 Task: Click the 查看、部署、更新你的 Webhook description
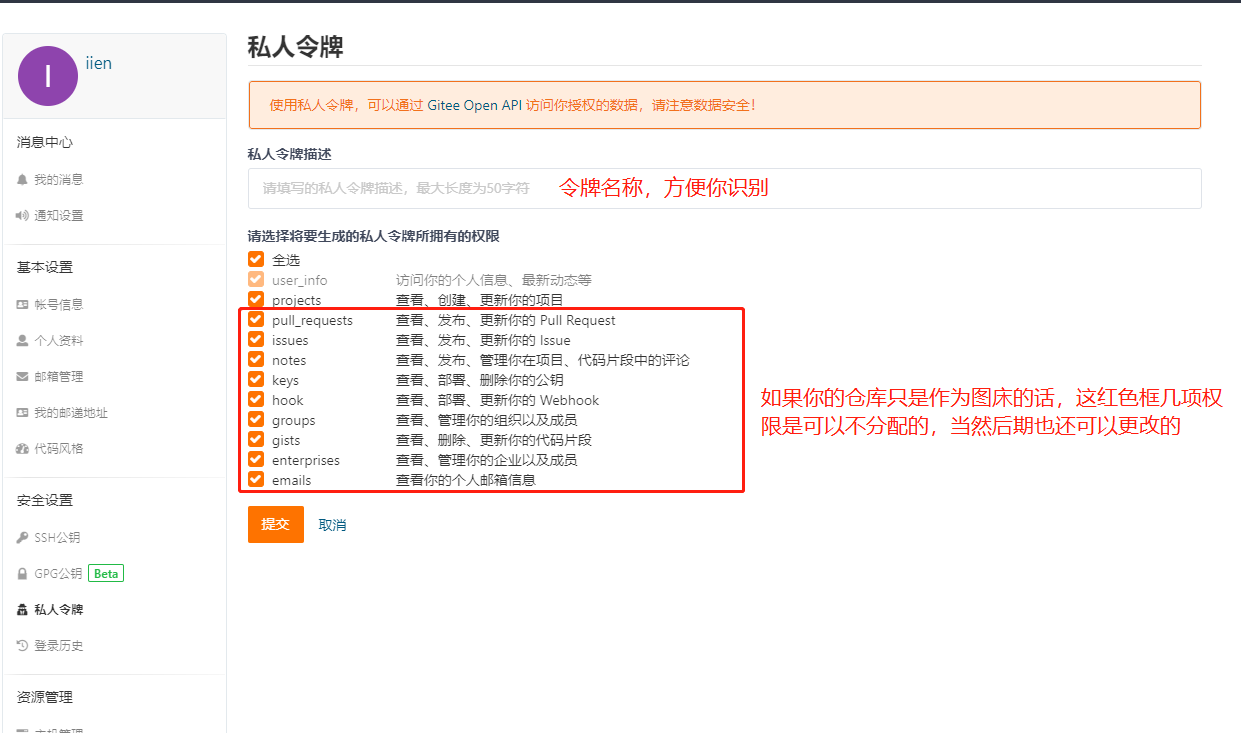tap(498, 400)
